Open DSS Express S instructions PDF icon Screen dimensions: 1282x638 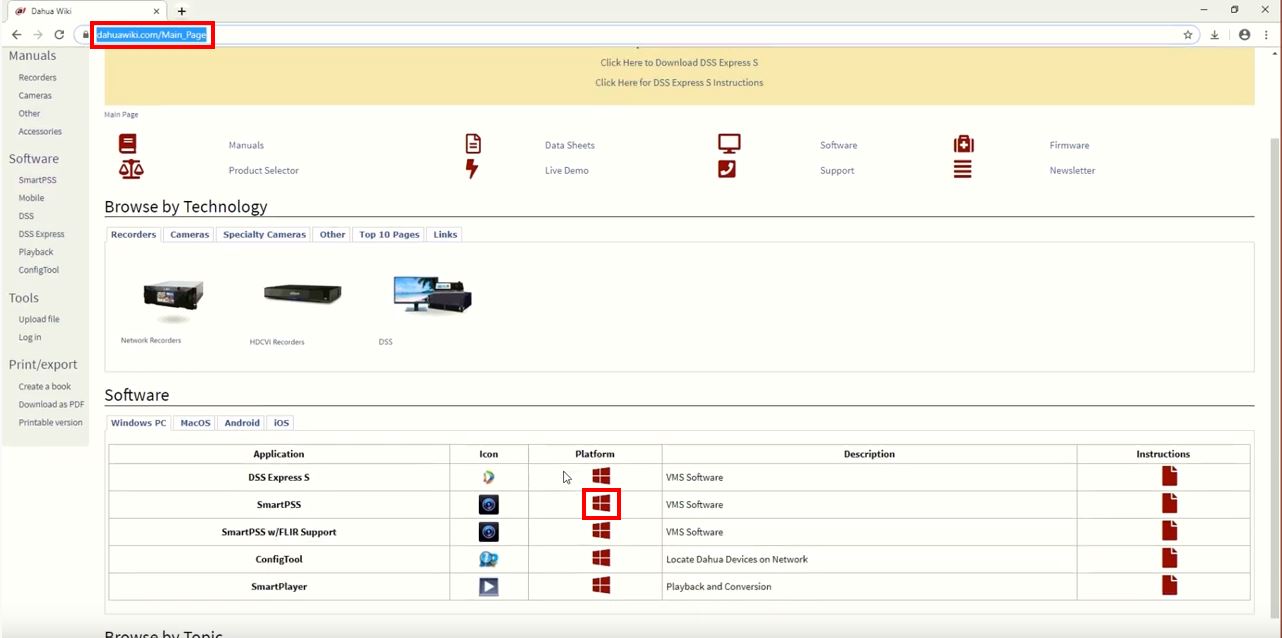(1169, 476)
